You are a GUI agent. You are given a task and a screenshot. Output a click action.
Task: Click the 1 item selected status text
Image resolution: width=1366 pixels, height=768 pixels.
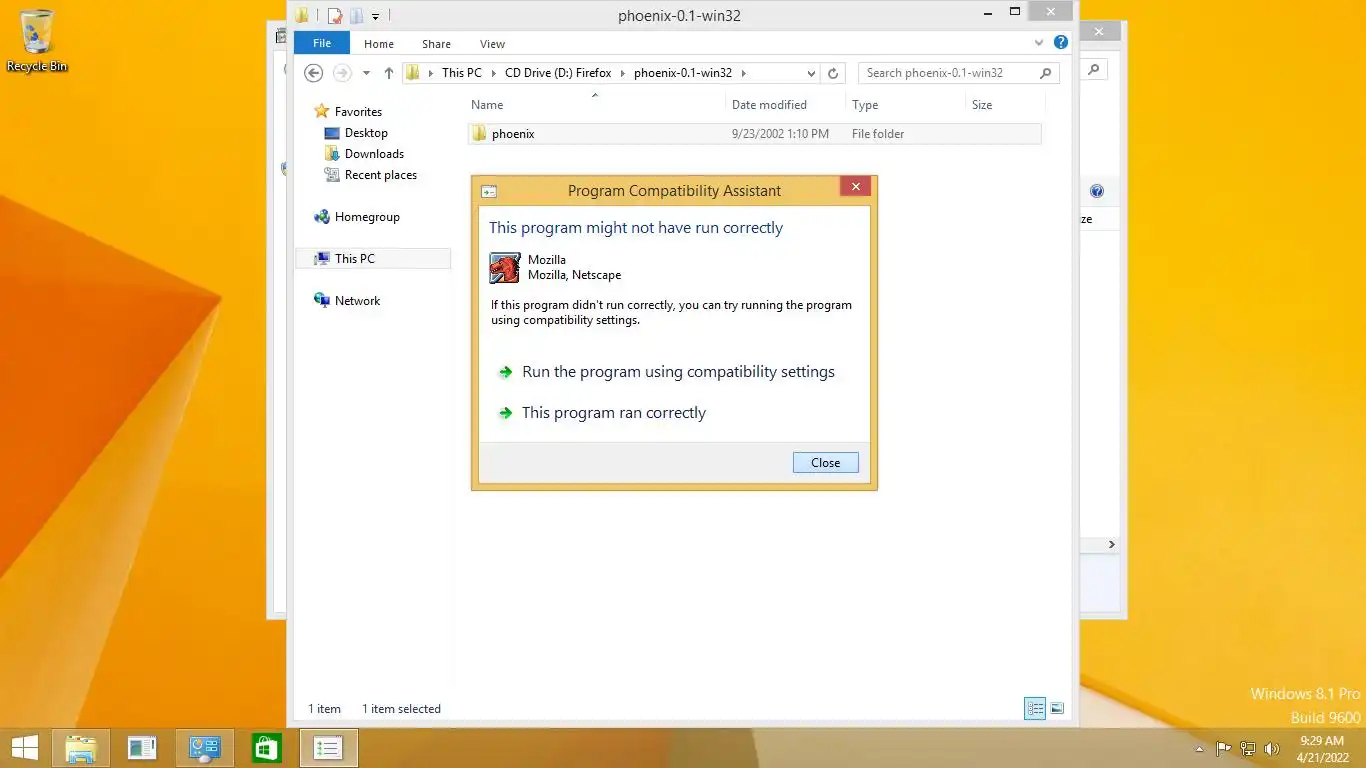click(x=401, y=709)
